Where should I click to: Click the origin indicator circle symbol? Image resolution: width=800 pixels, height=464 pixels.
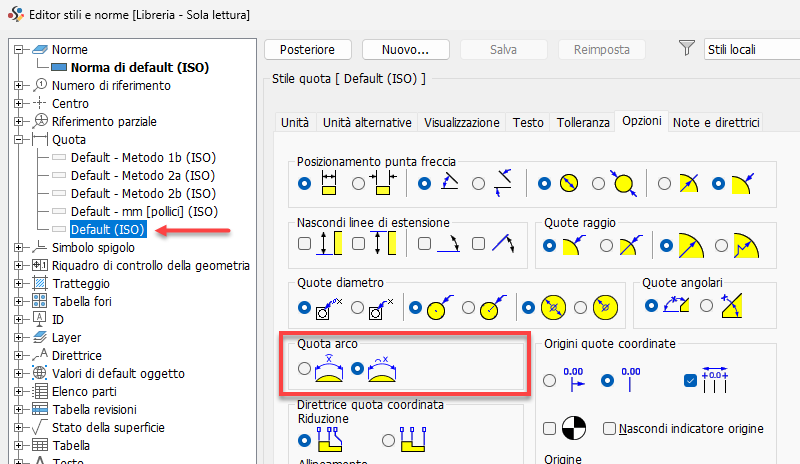pyautogui.click(x=574, y=427)
